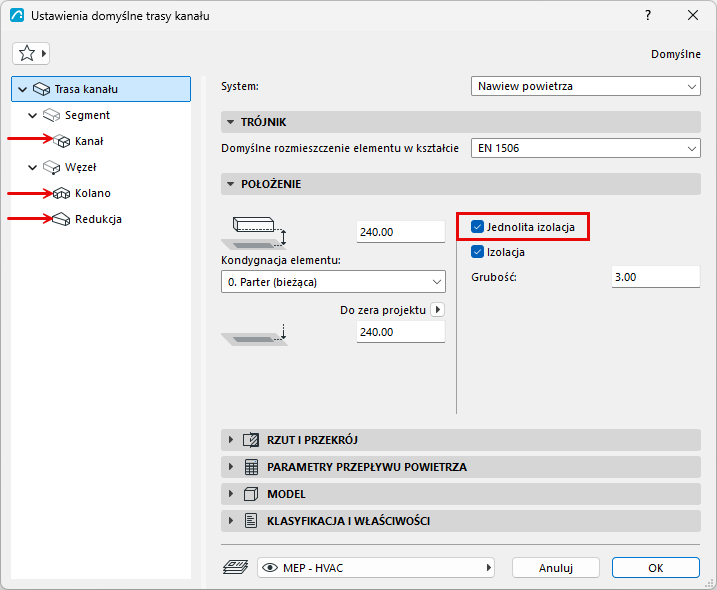The width and height of the screenshot is (717, 590).
Task: Open the System dropdown Nawiew powietrza
Action: tap(586, 86)
